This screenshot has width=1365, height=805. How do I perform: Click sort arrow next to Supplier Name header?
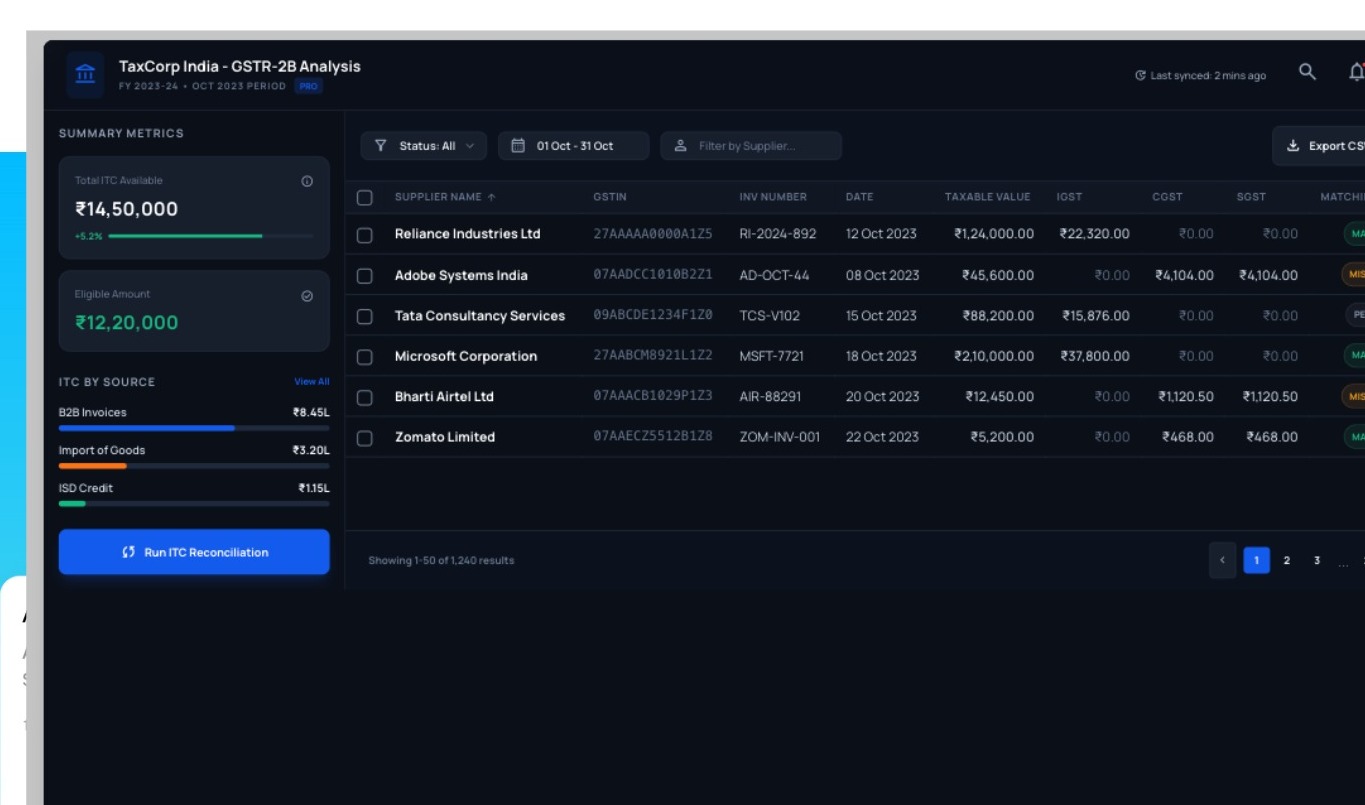coord(491,197)
